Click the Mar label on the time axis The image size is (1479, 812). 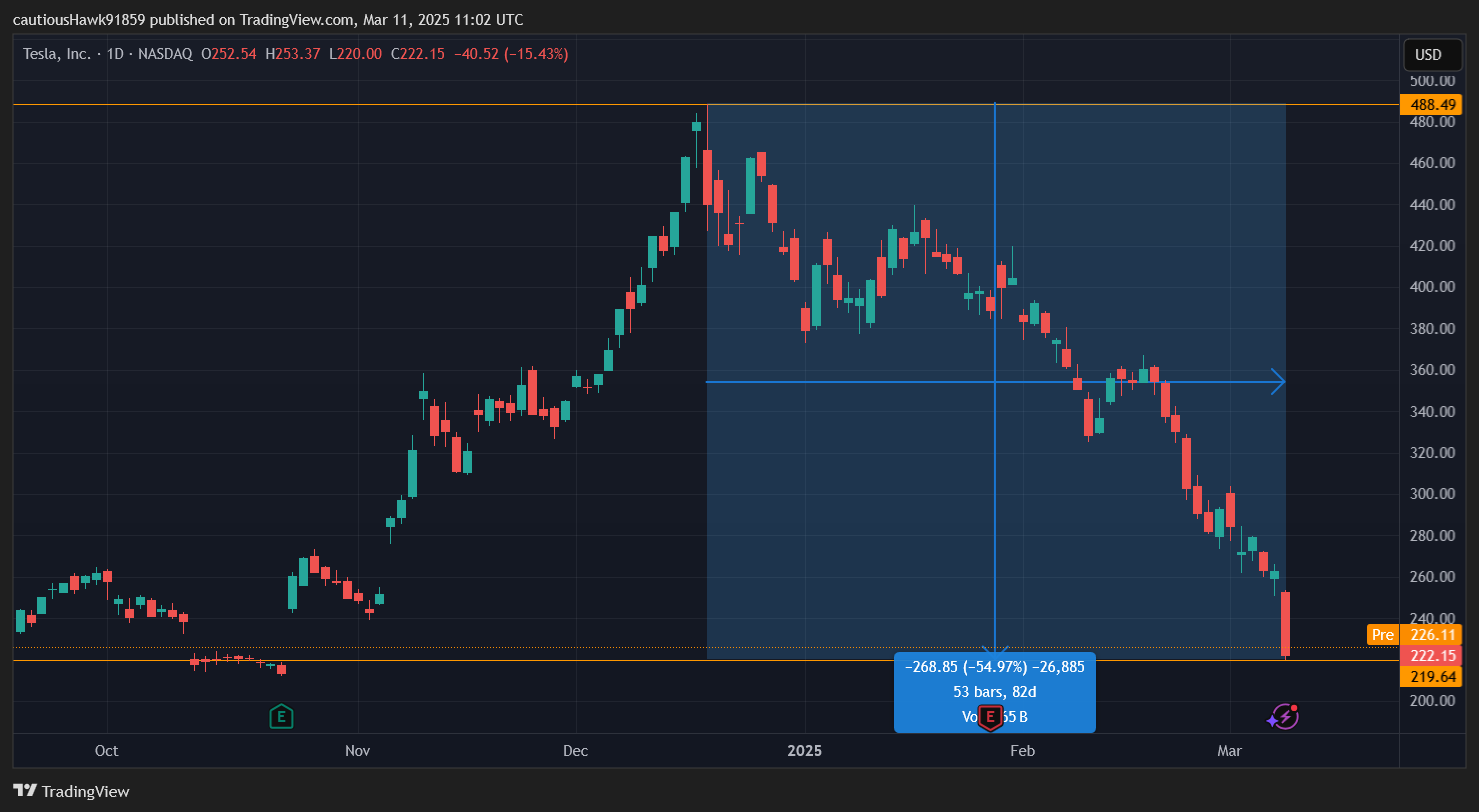tap(1229, 750)
